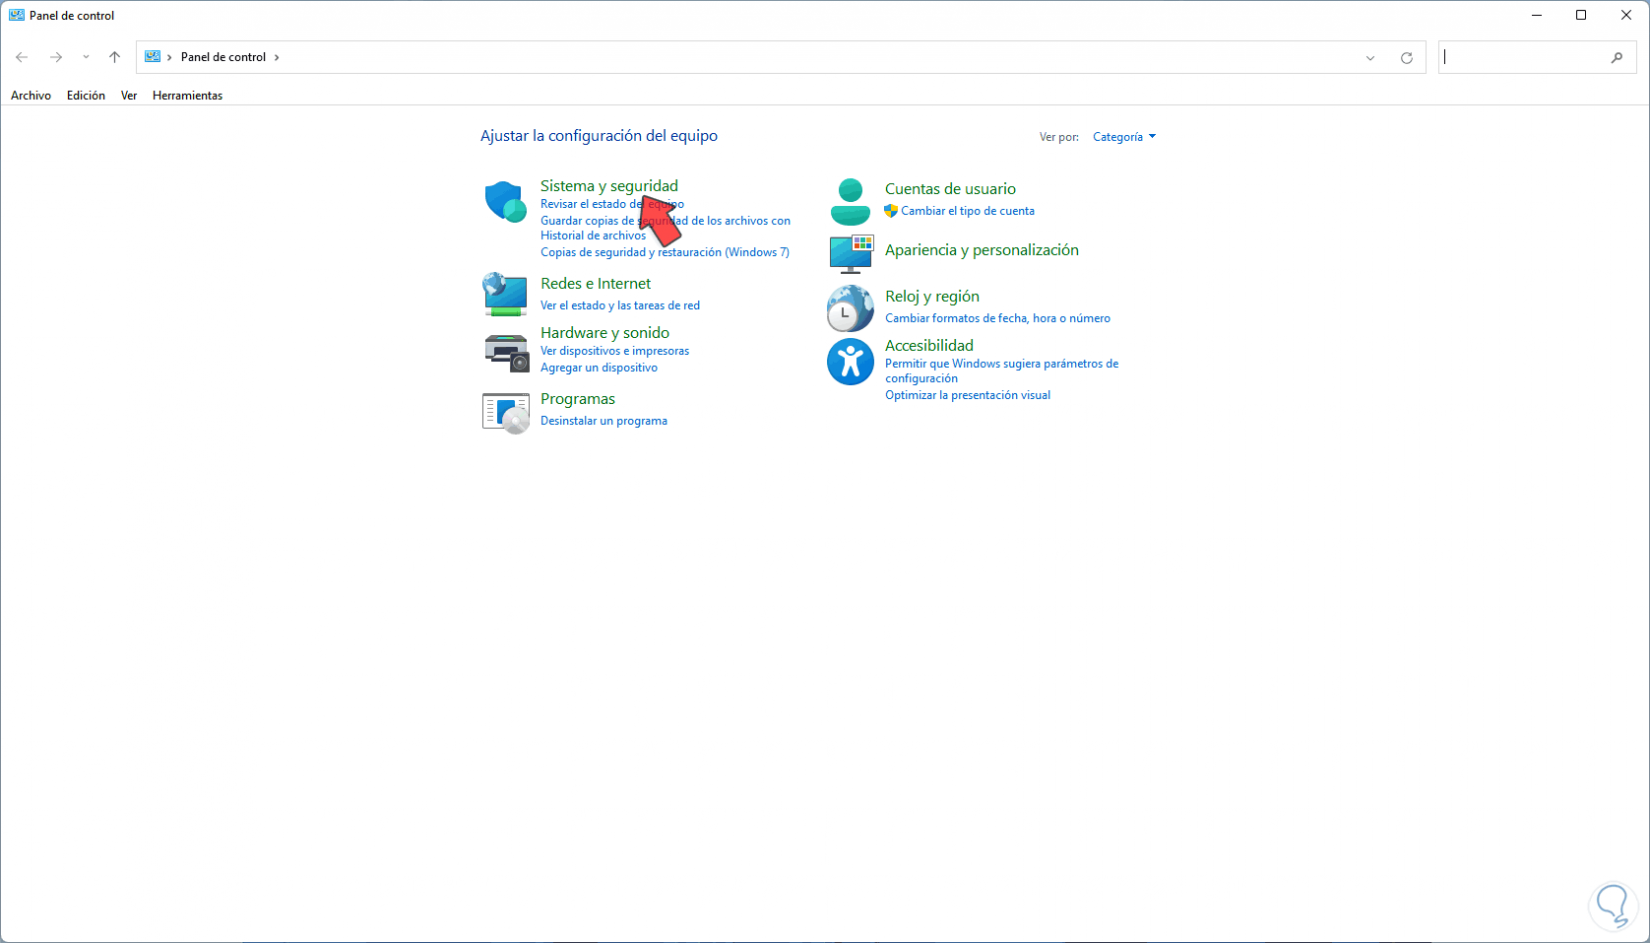Expand the chevron before Panel de control breadcrumb
This screenshot has width=1650, height=943.
click(x=170, y=57)
